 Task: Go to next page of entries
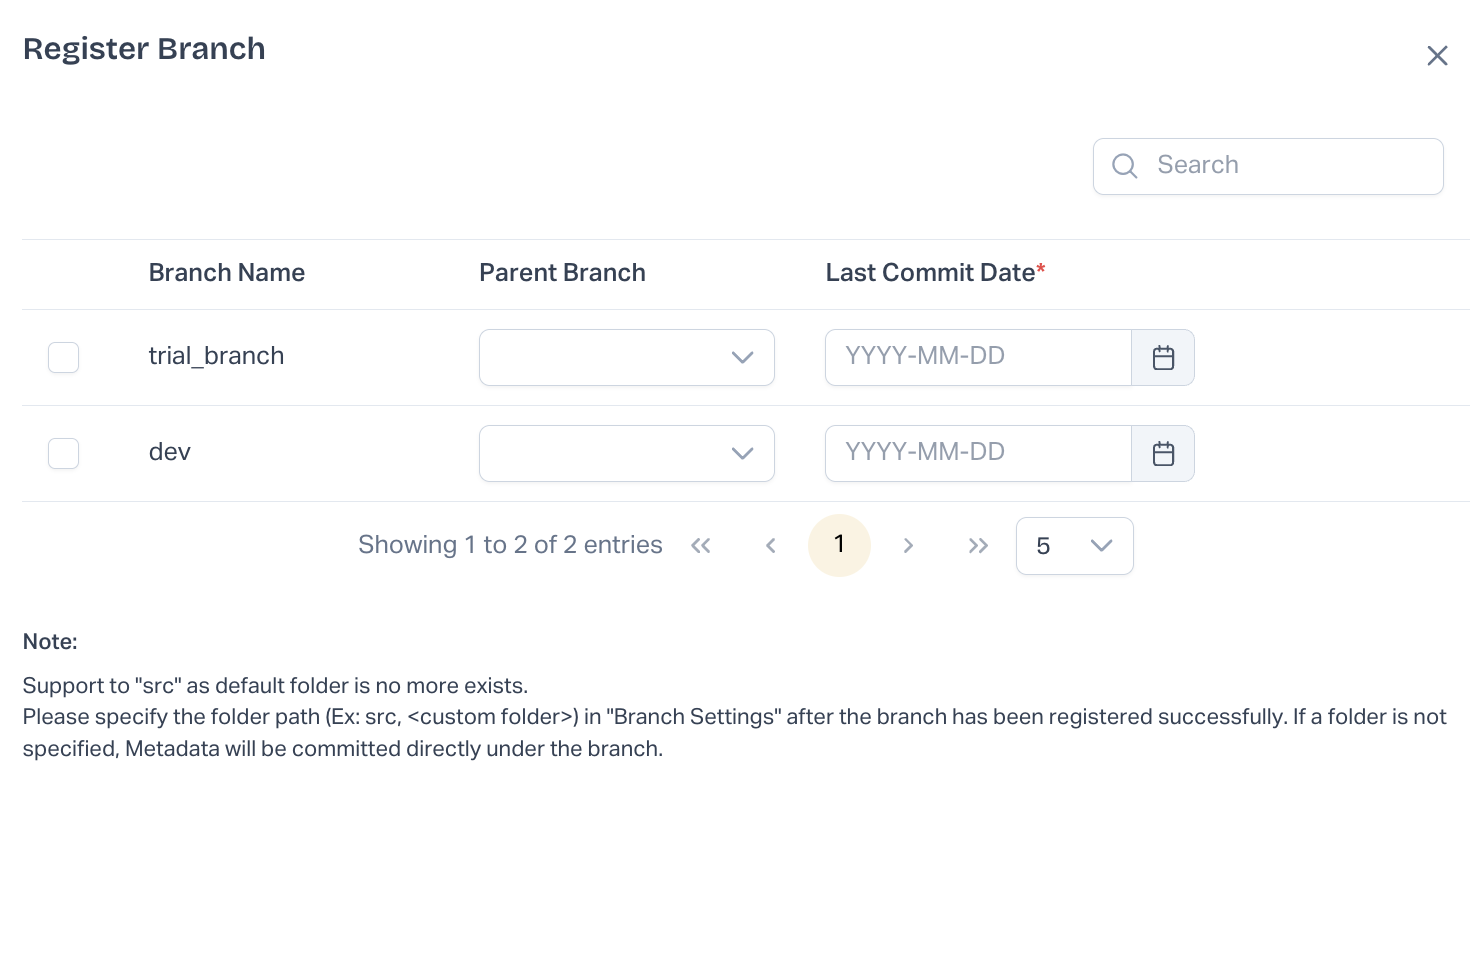908,545
